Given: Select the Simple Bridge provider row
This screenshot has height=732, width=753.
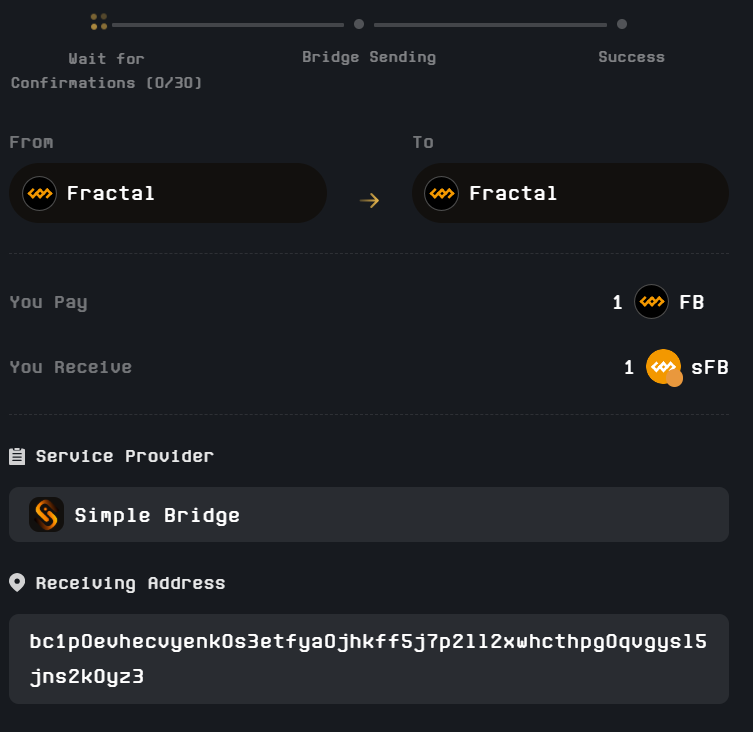Looking at the screenshot, I should (x=368, y=515).
